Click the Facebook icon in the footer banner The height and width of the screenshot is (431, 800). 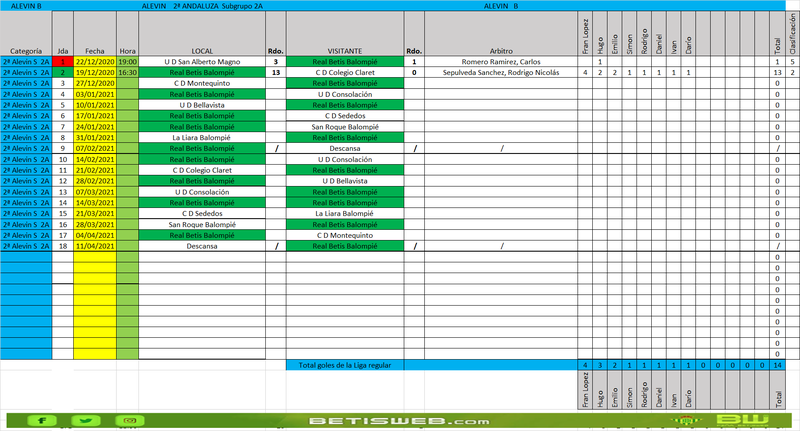click(42, 421)
